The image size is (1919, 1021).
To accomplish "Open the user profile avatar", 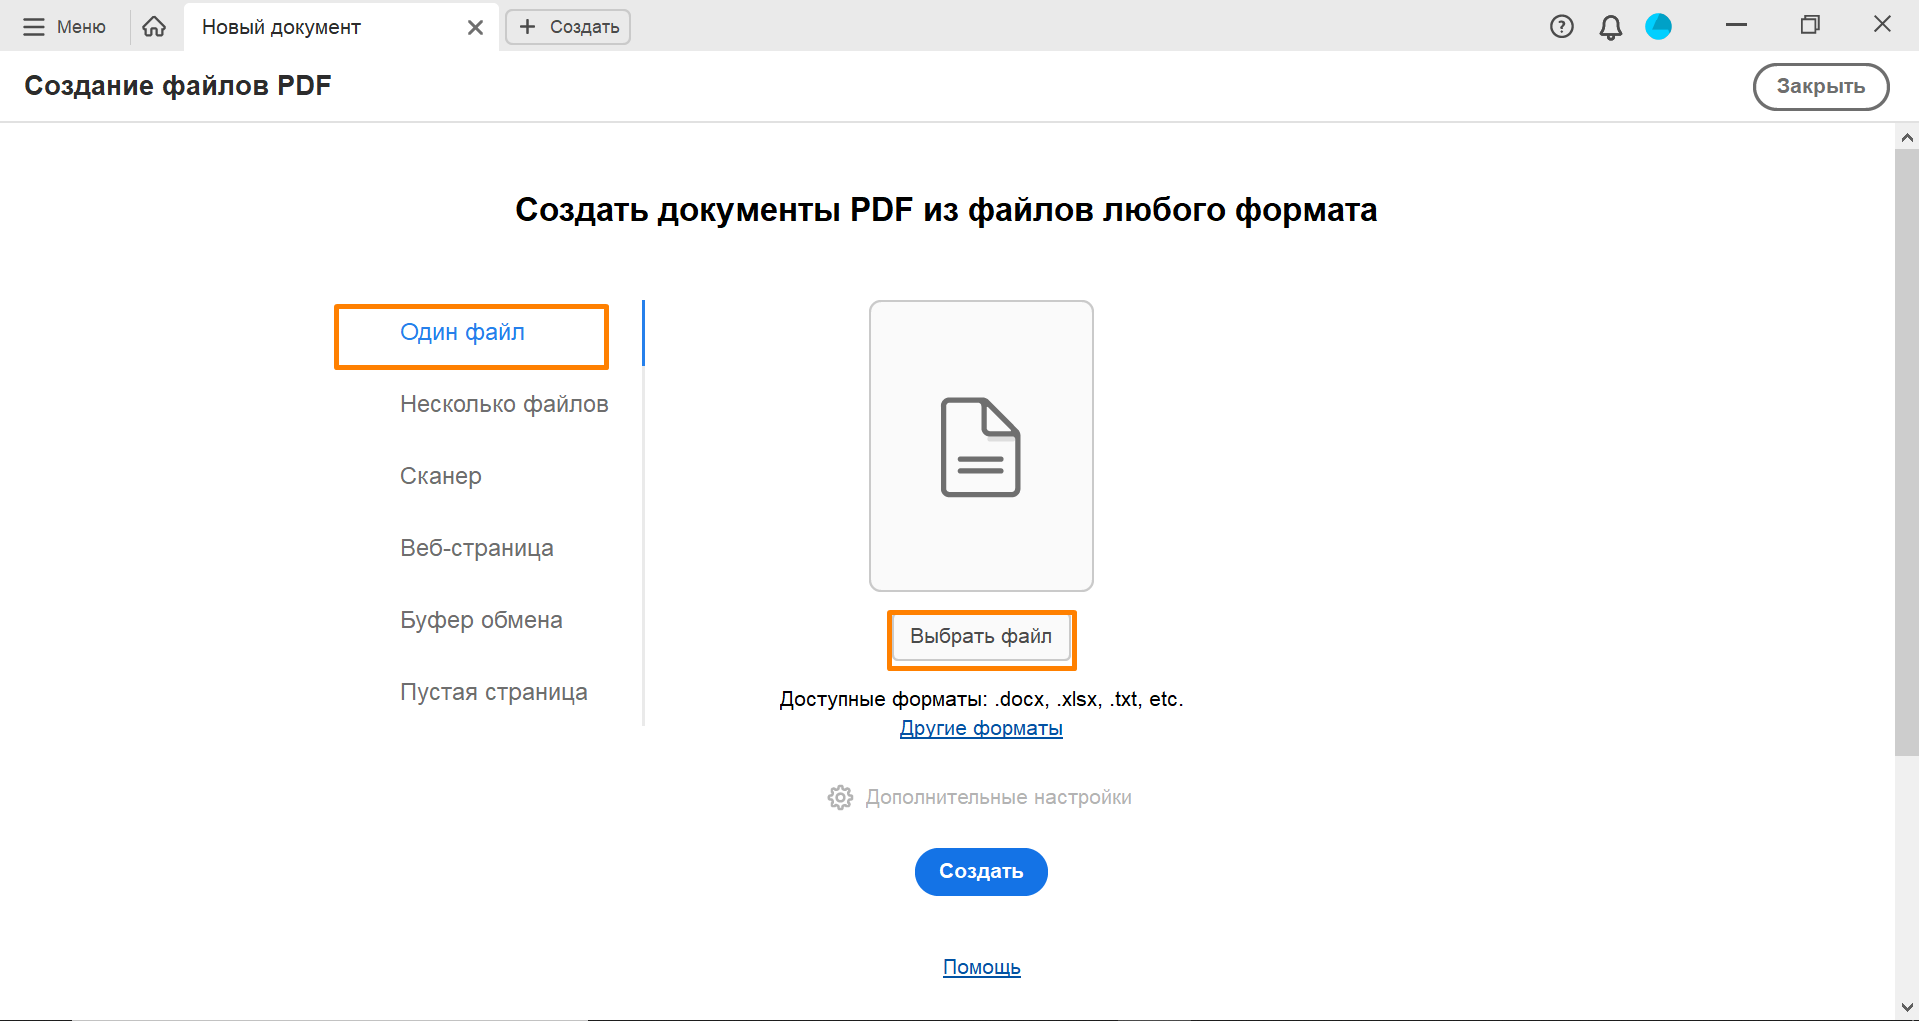I will tap(1658, 27).
